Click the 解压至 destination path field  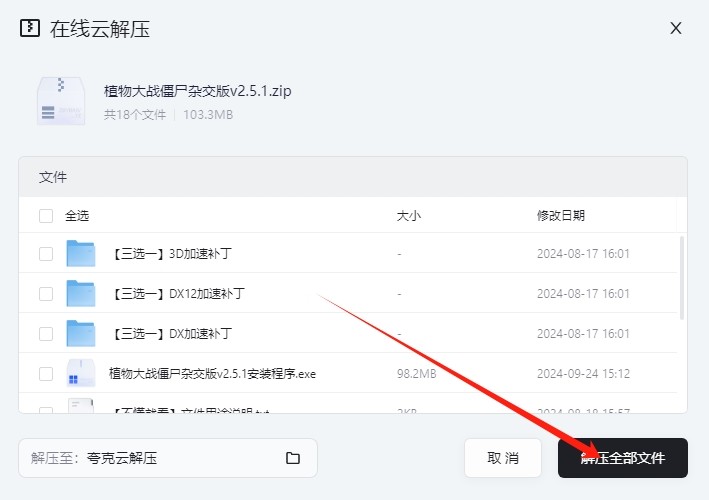click(x=168, y=458)
